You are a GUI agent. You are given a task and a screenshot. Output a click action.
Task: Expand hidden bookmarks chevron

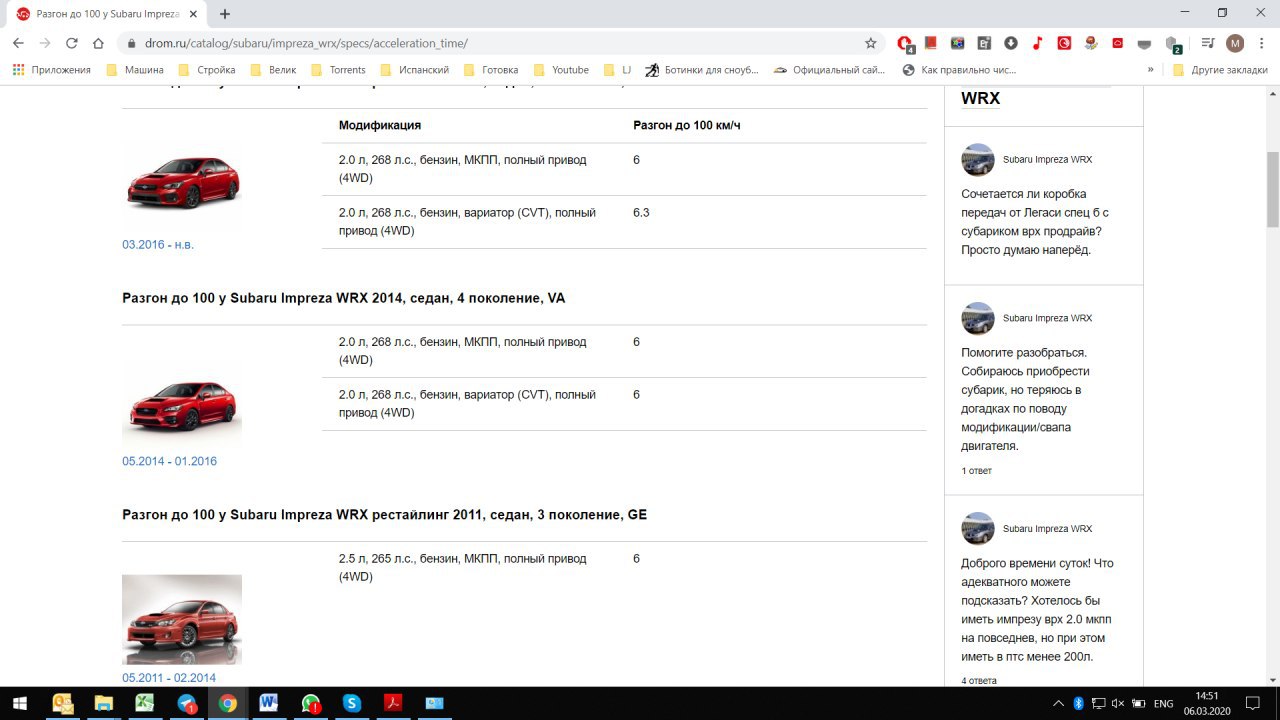point(1150,70)
